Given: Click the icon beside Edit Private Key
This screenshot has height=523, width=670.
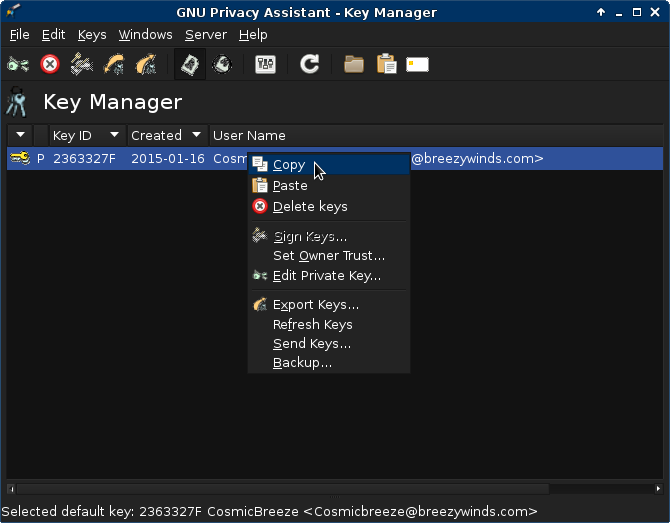Looking at the screenshot, I should [260, 276].
